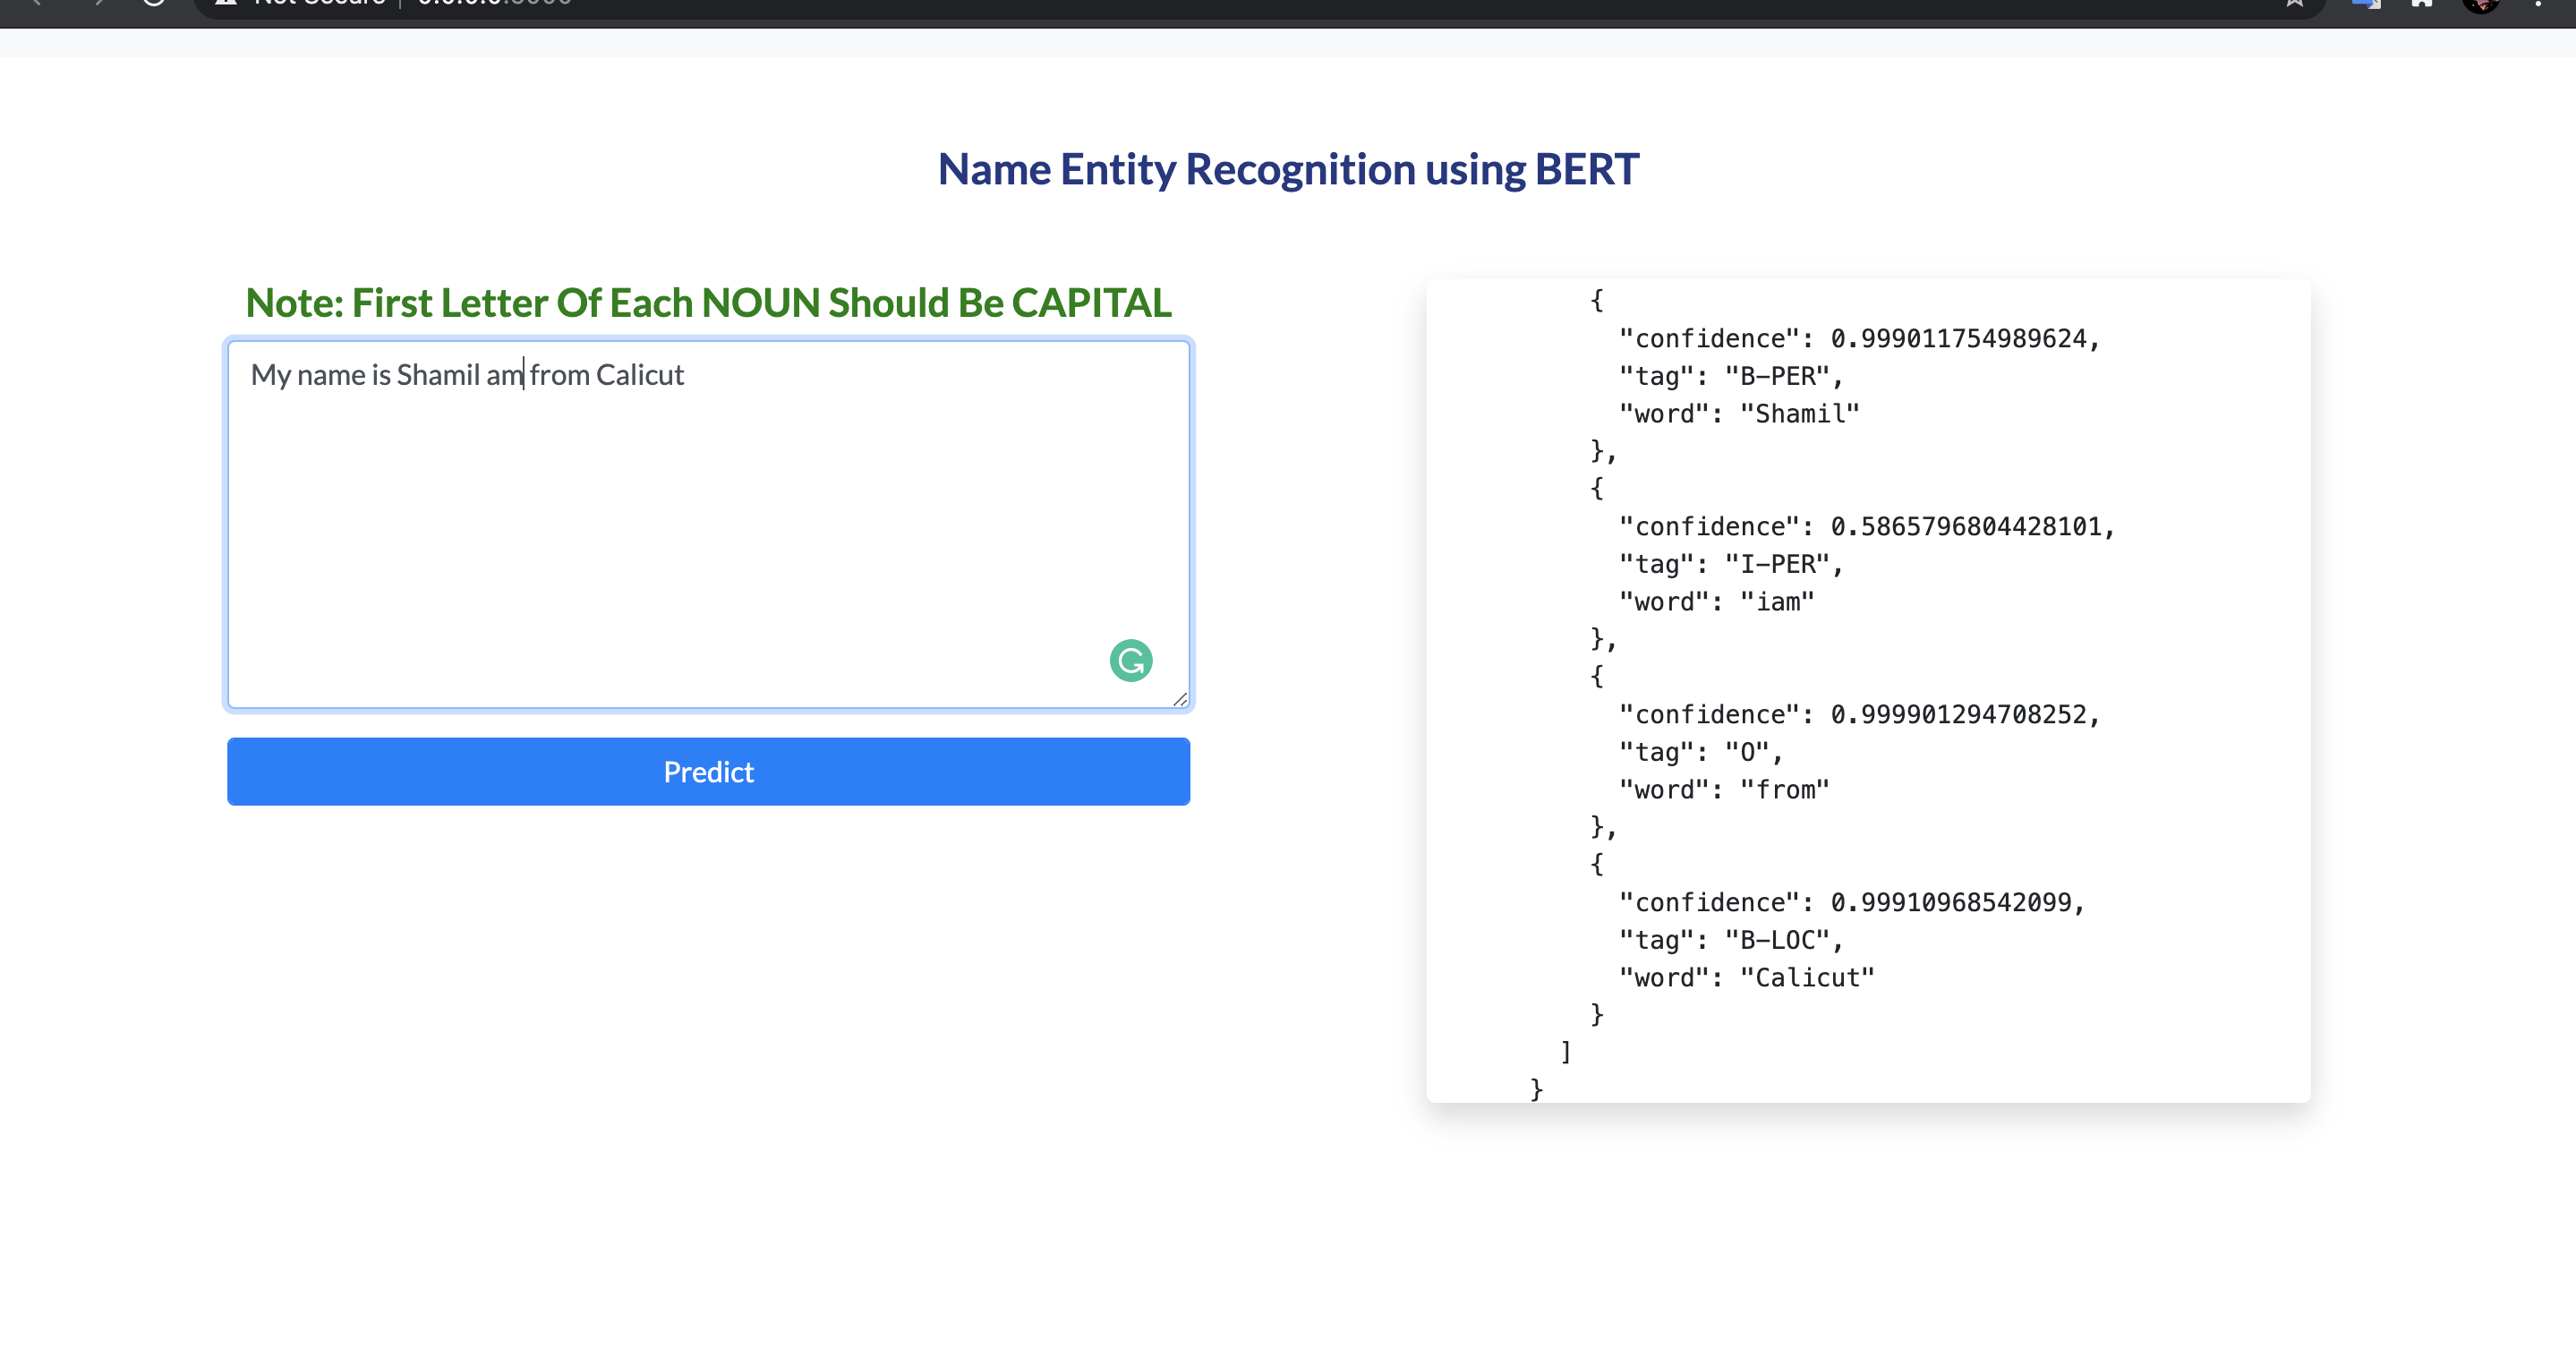Click the word Calicut in the results
This screenshot has height=1357, width=2576.
click(x=1808, y=977)
